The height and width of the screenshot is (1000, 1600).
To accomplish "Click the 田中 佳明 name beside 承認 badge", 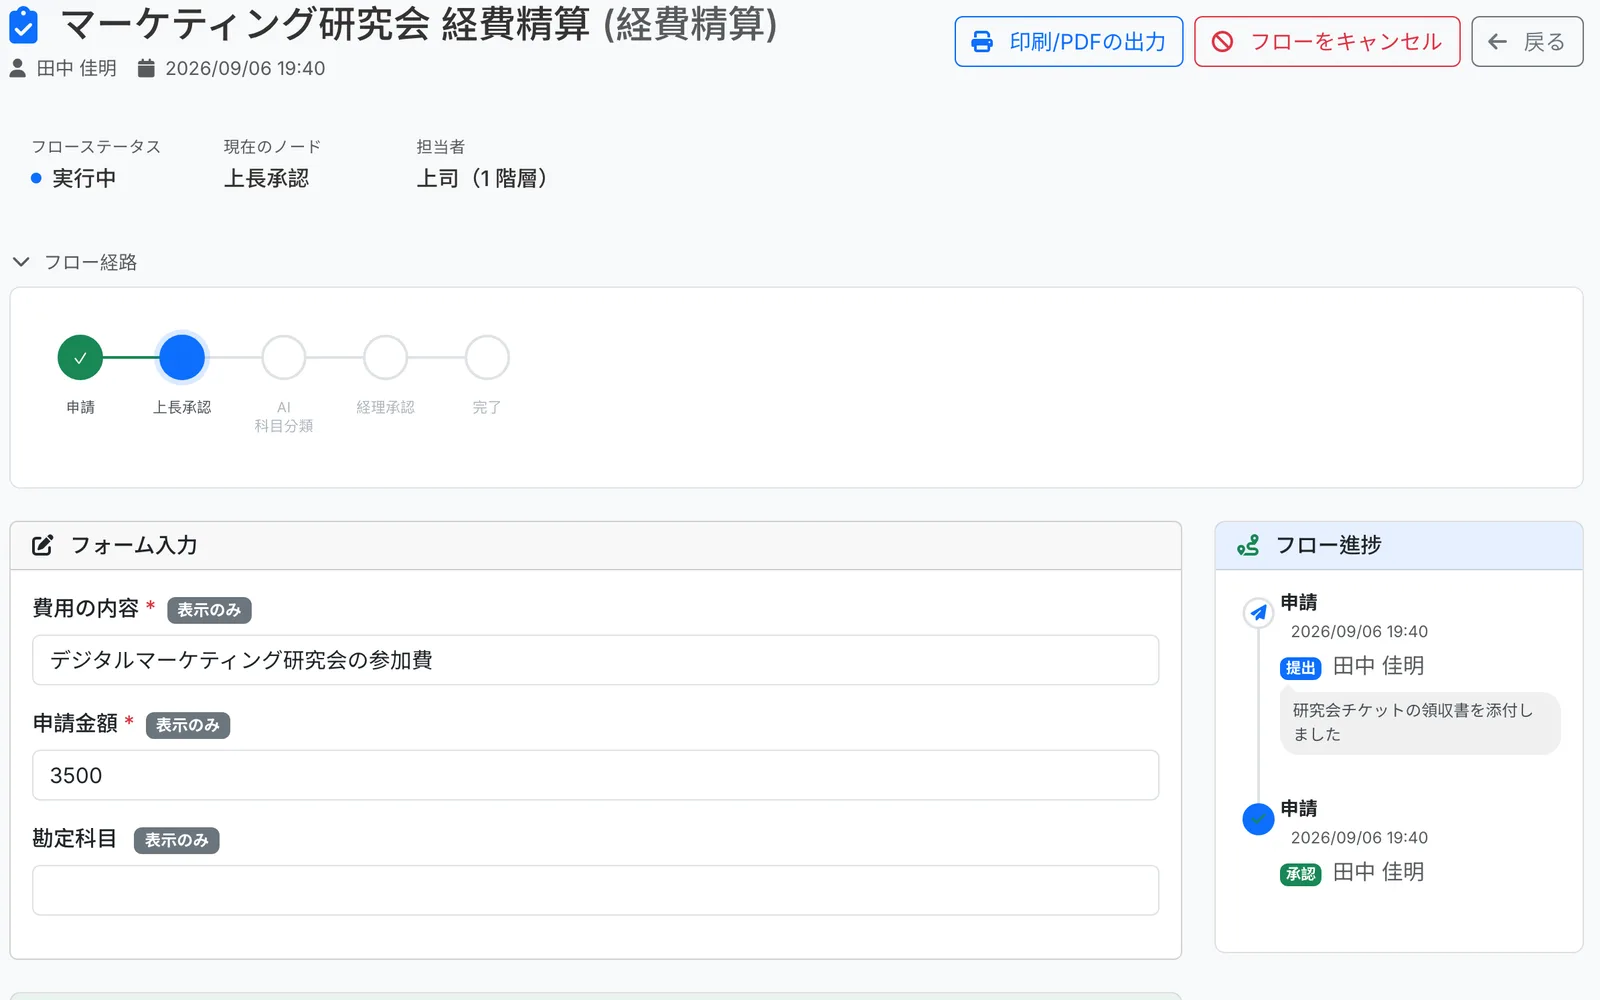I will click(x=1378, y=872).
